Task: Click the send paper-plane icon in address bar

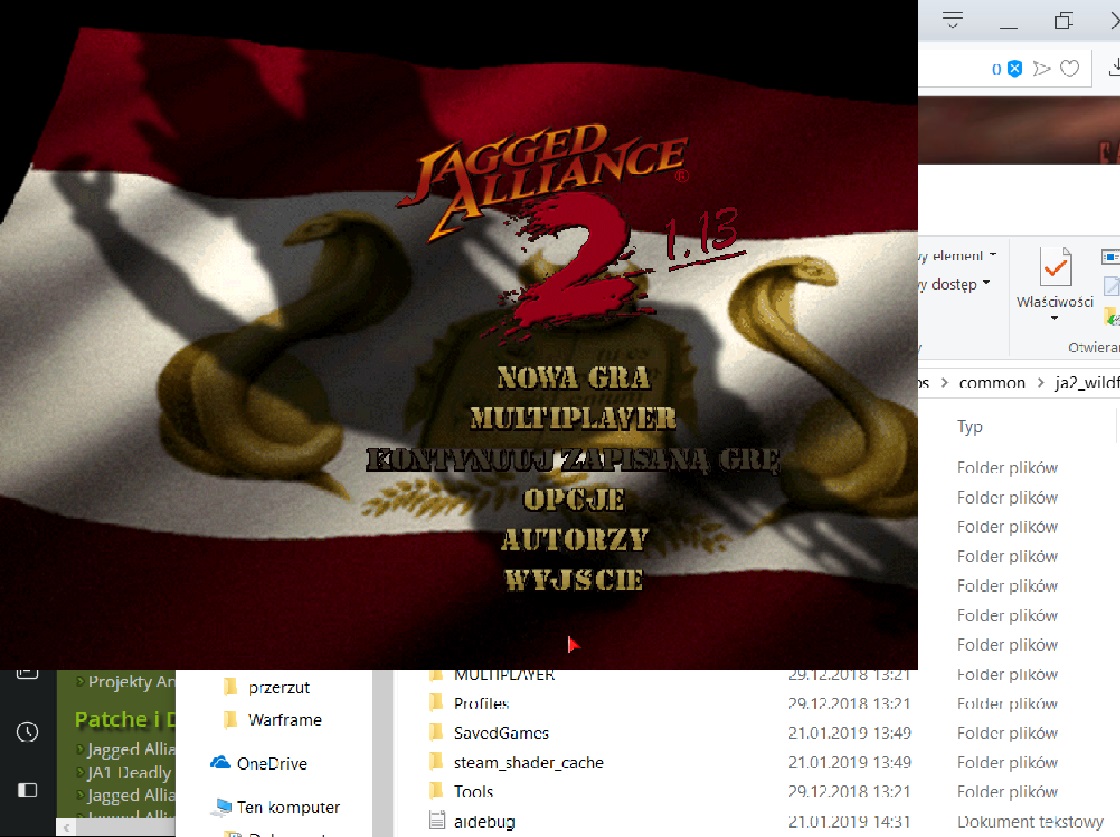Action: [x=1042, y=68]
